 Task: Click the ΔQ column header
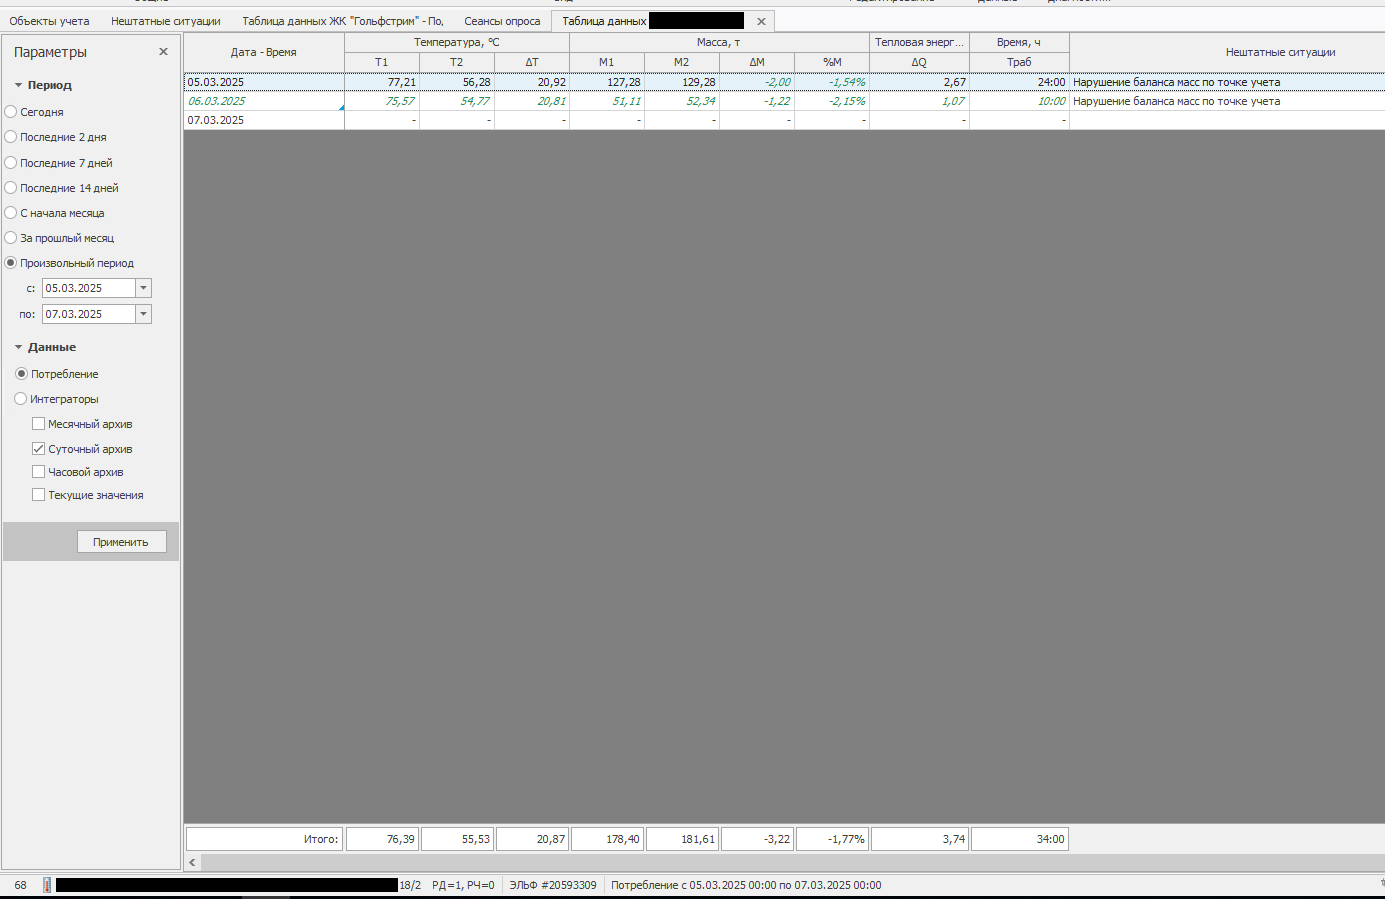coord(919,62)
